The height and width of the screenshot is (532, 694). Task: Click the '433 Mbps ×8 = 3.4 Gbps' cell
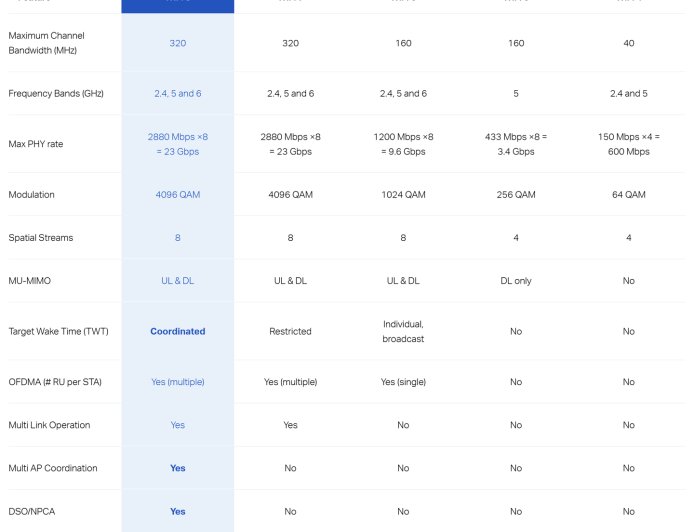[516, 144]
